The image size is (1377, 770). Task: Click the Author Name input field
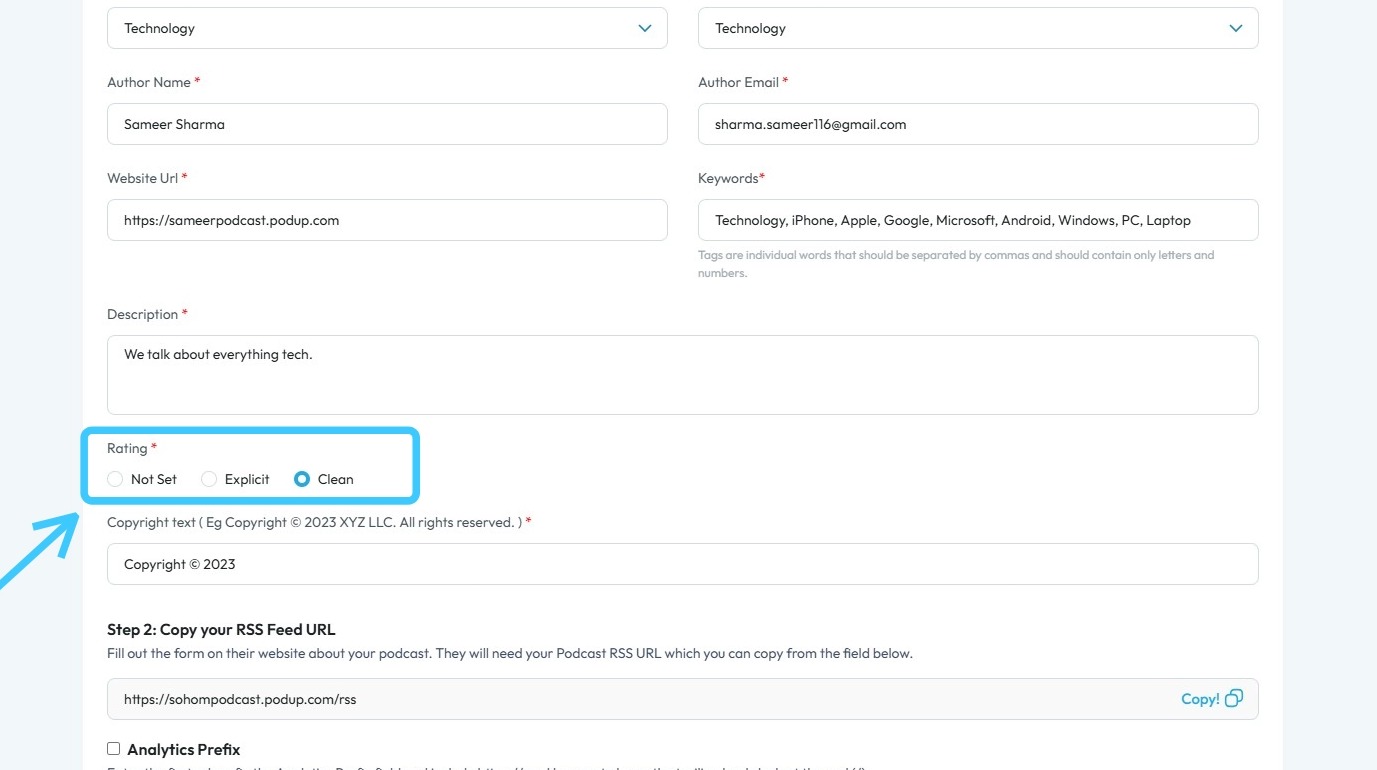tap(387, 124)
